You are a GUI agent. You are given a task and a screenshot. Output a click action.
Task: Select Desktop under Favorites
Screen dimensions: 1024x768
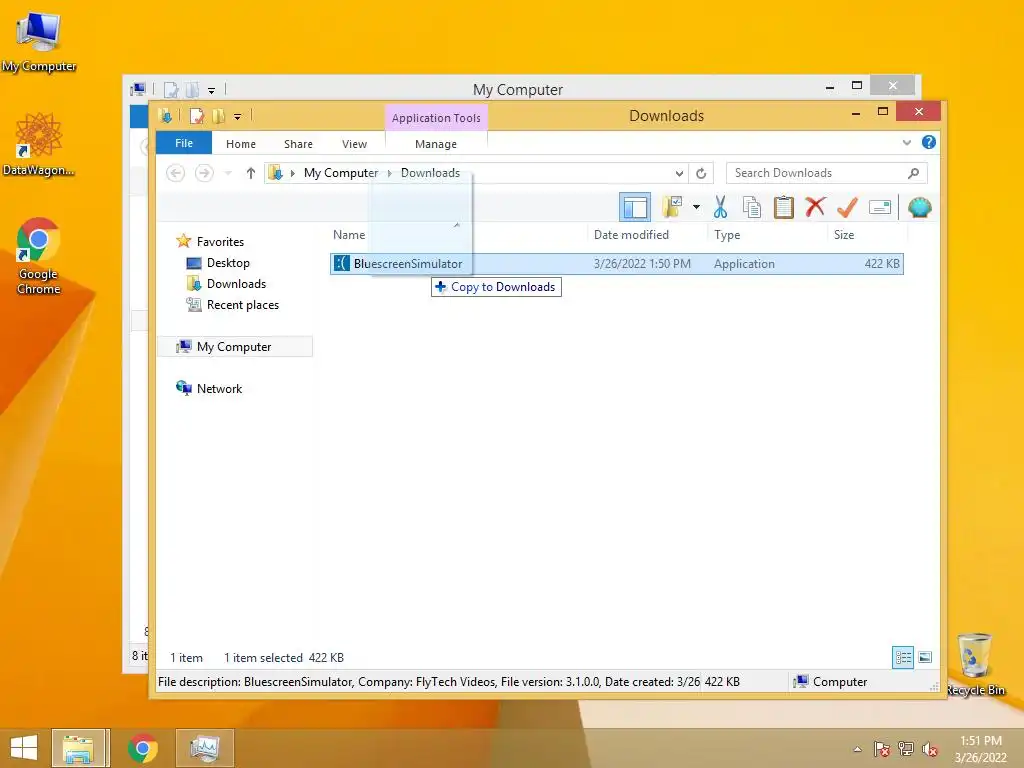228,263
